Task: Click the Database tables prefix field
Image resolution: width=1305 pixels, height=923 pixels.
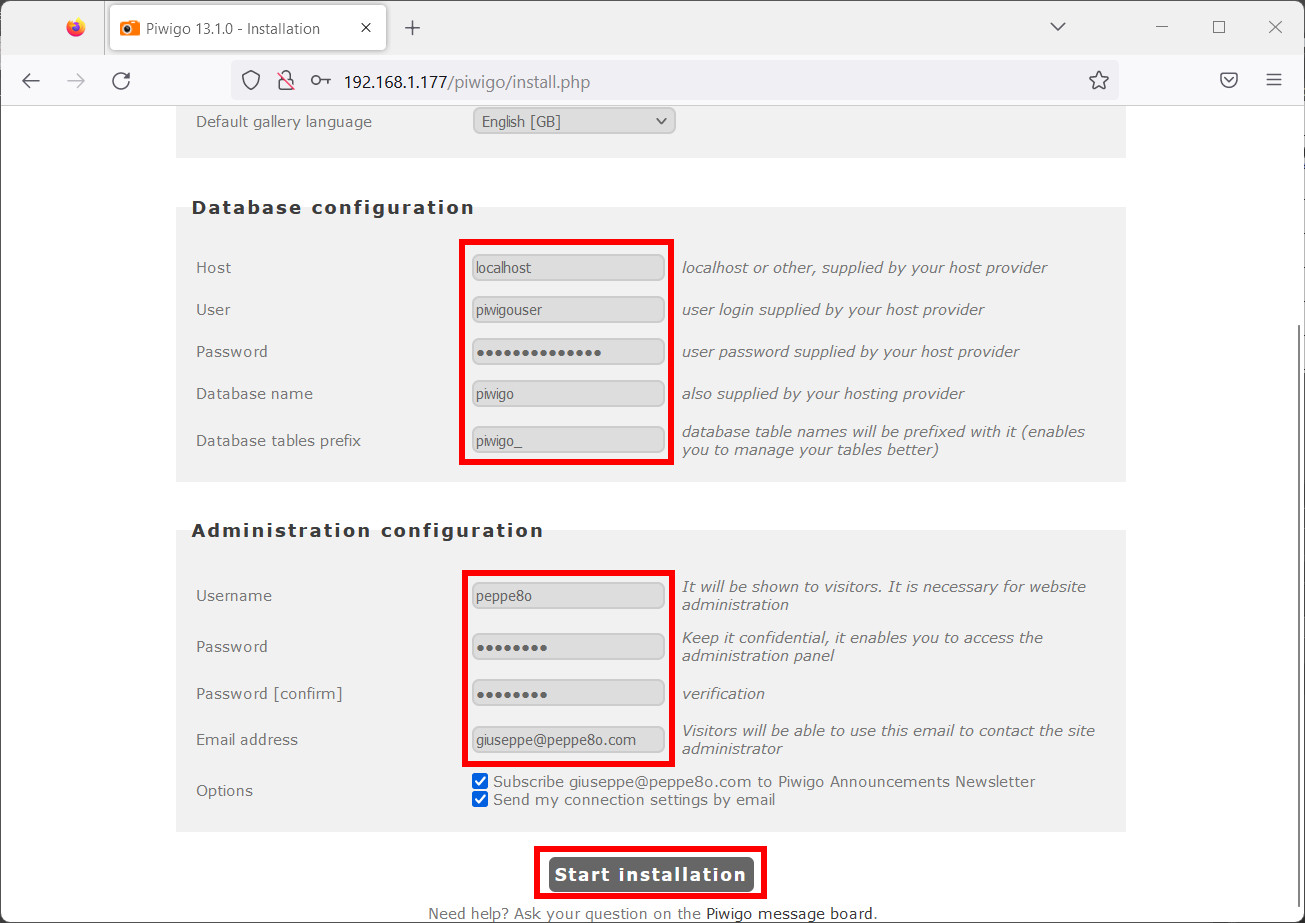Action: coord(568,440)
